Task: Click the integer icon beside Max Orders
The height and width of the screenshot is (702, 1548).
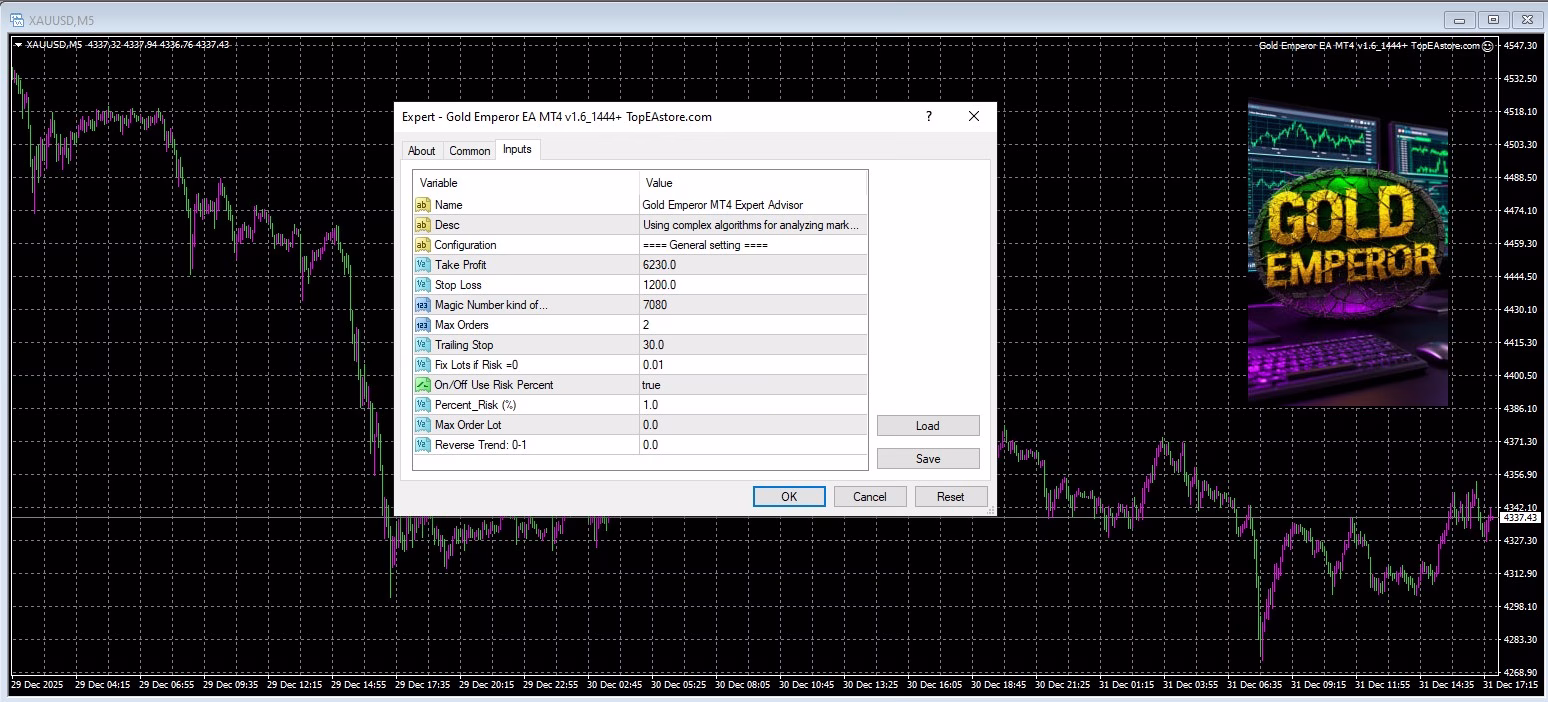Action: pyautogui.click(x=422, y=325)
